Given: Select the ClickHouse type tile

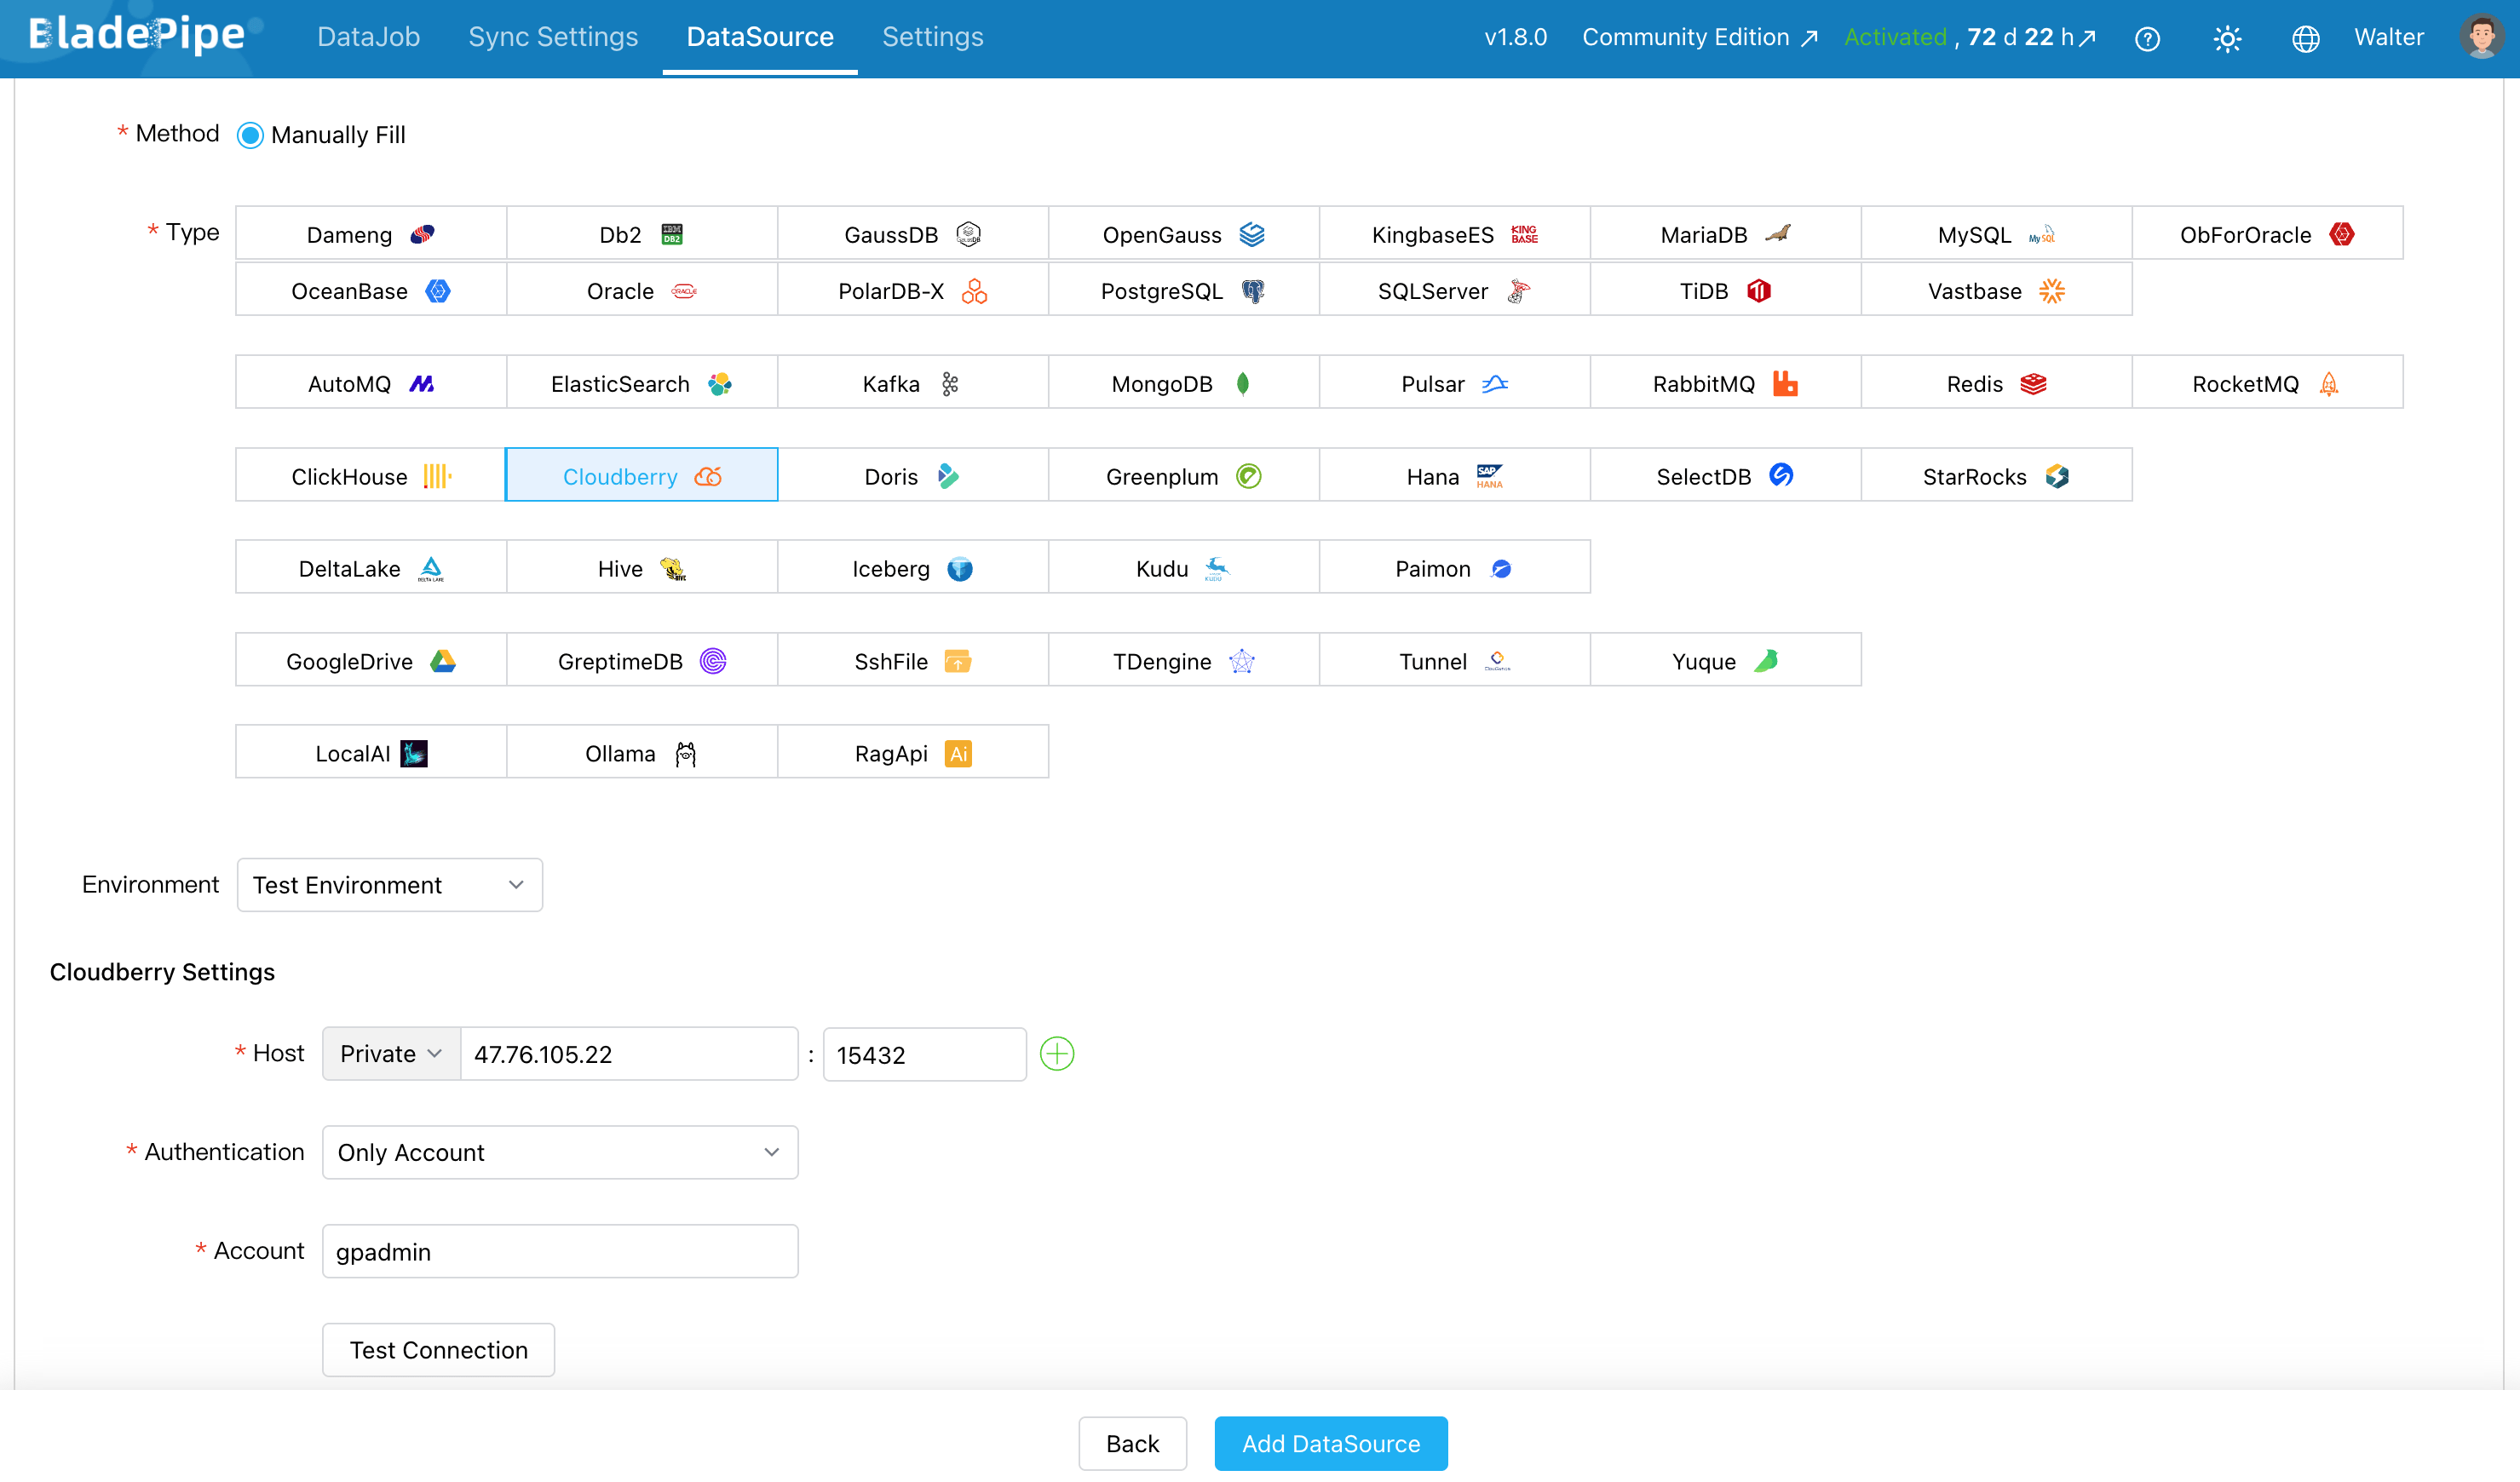Looking at the screenshot, I should point(371,476).
